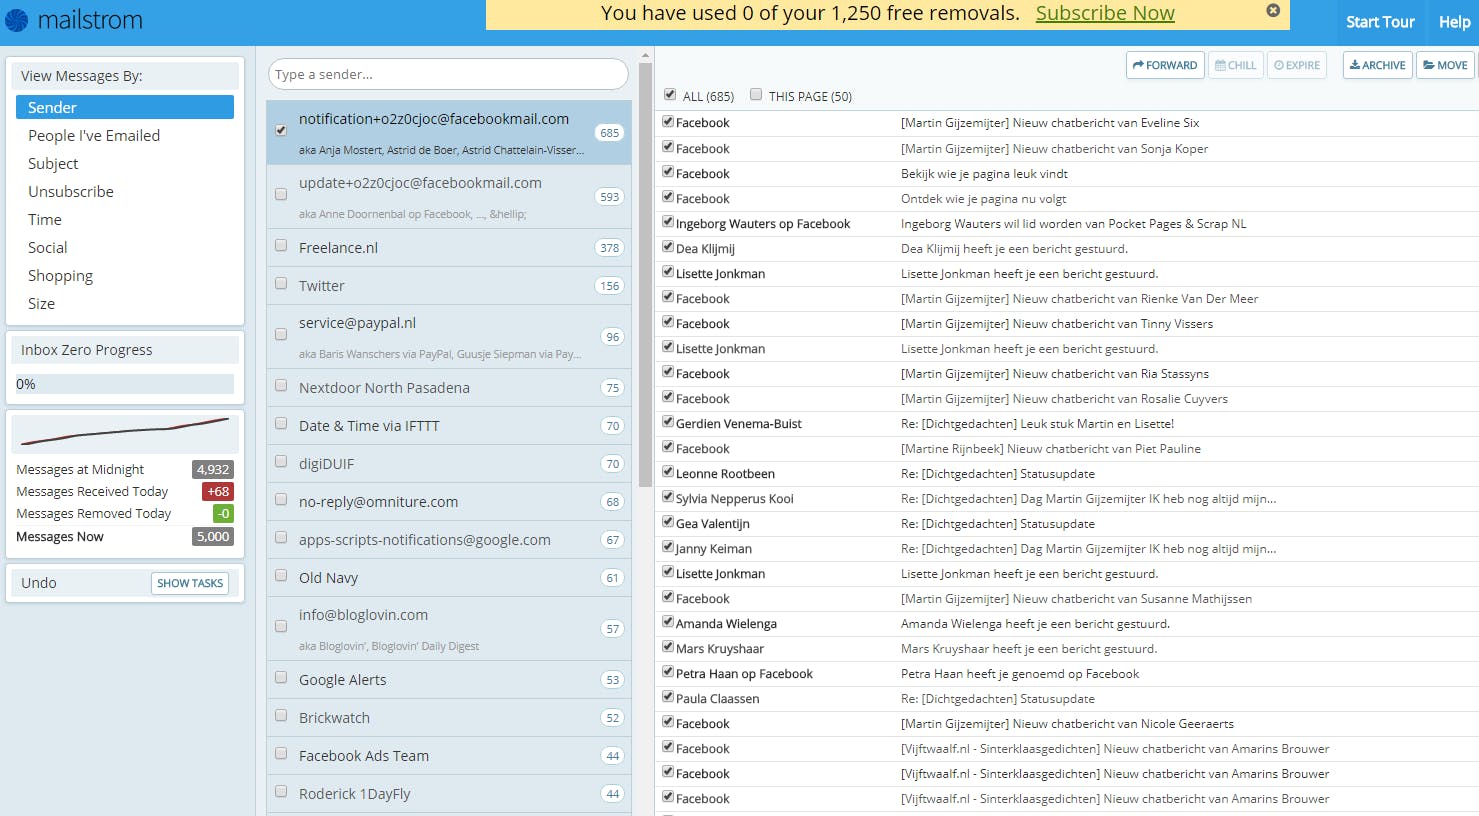Check the Freelance.nl sender checkbox
This screenshot has width=1479, height=816.
[281, 246]
